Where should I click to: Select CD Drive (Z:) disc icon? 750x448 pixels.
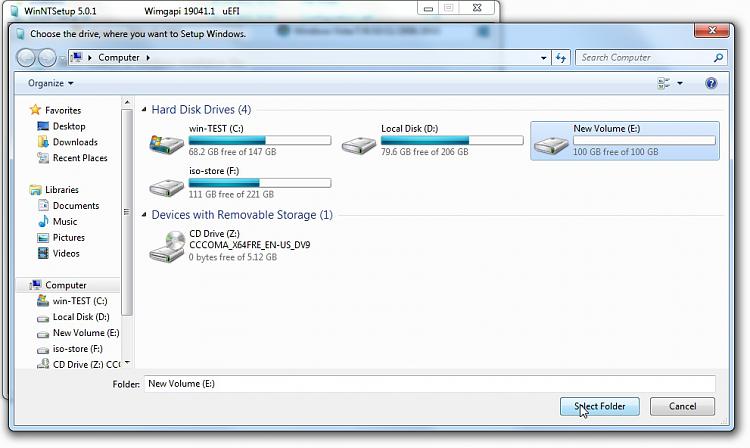tap(167, 246)
